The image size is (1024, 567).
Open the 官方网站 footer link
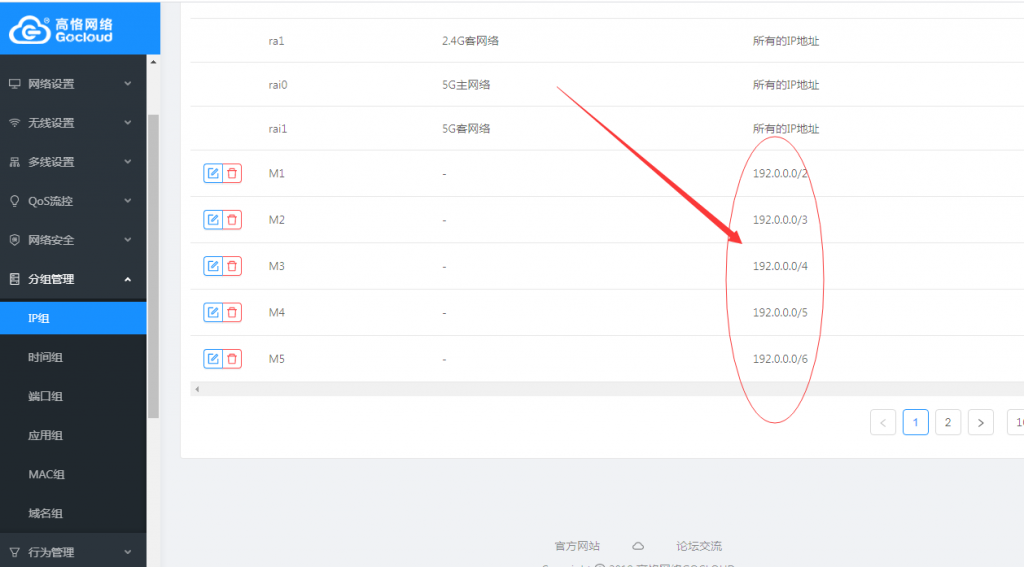(x=577, y=546)
